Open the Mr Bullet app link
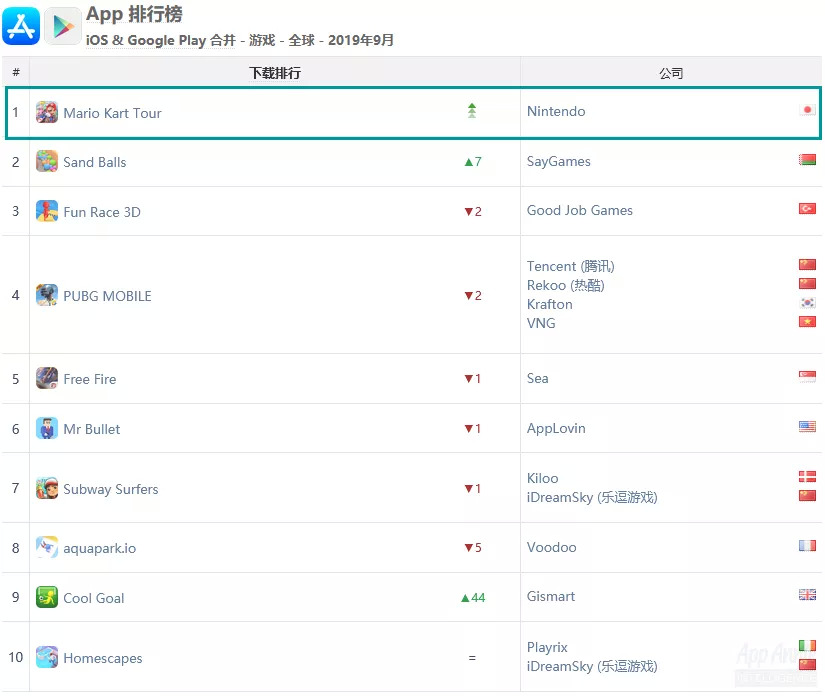This screenshot has width=825, height=696. tap(92, 429)
